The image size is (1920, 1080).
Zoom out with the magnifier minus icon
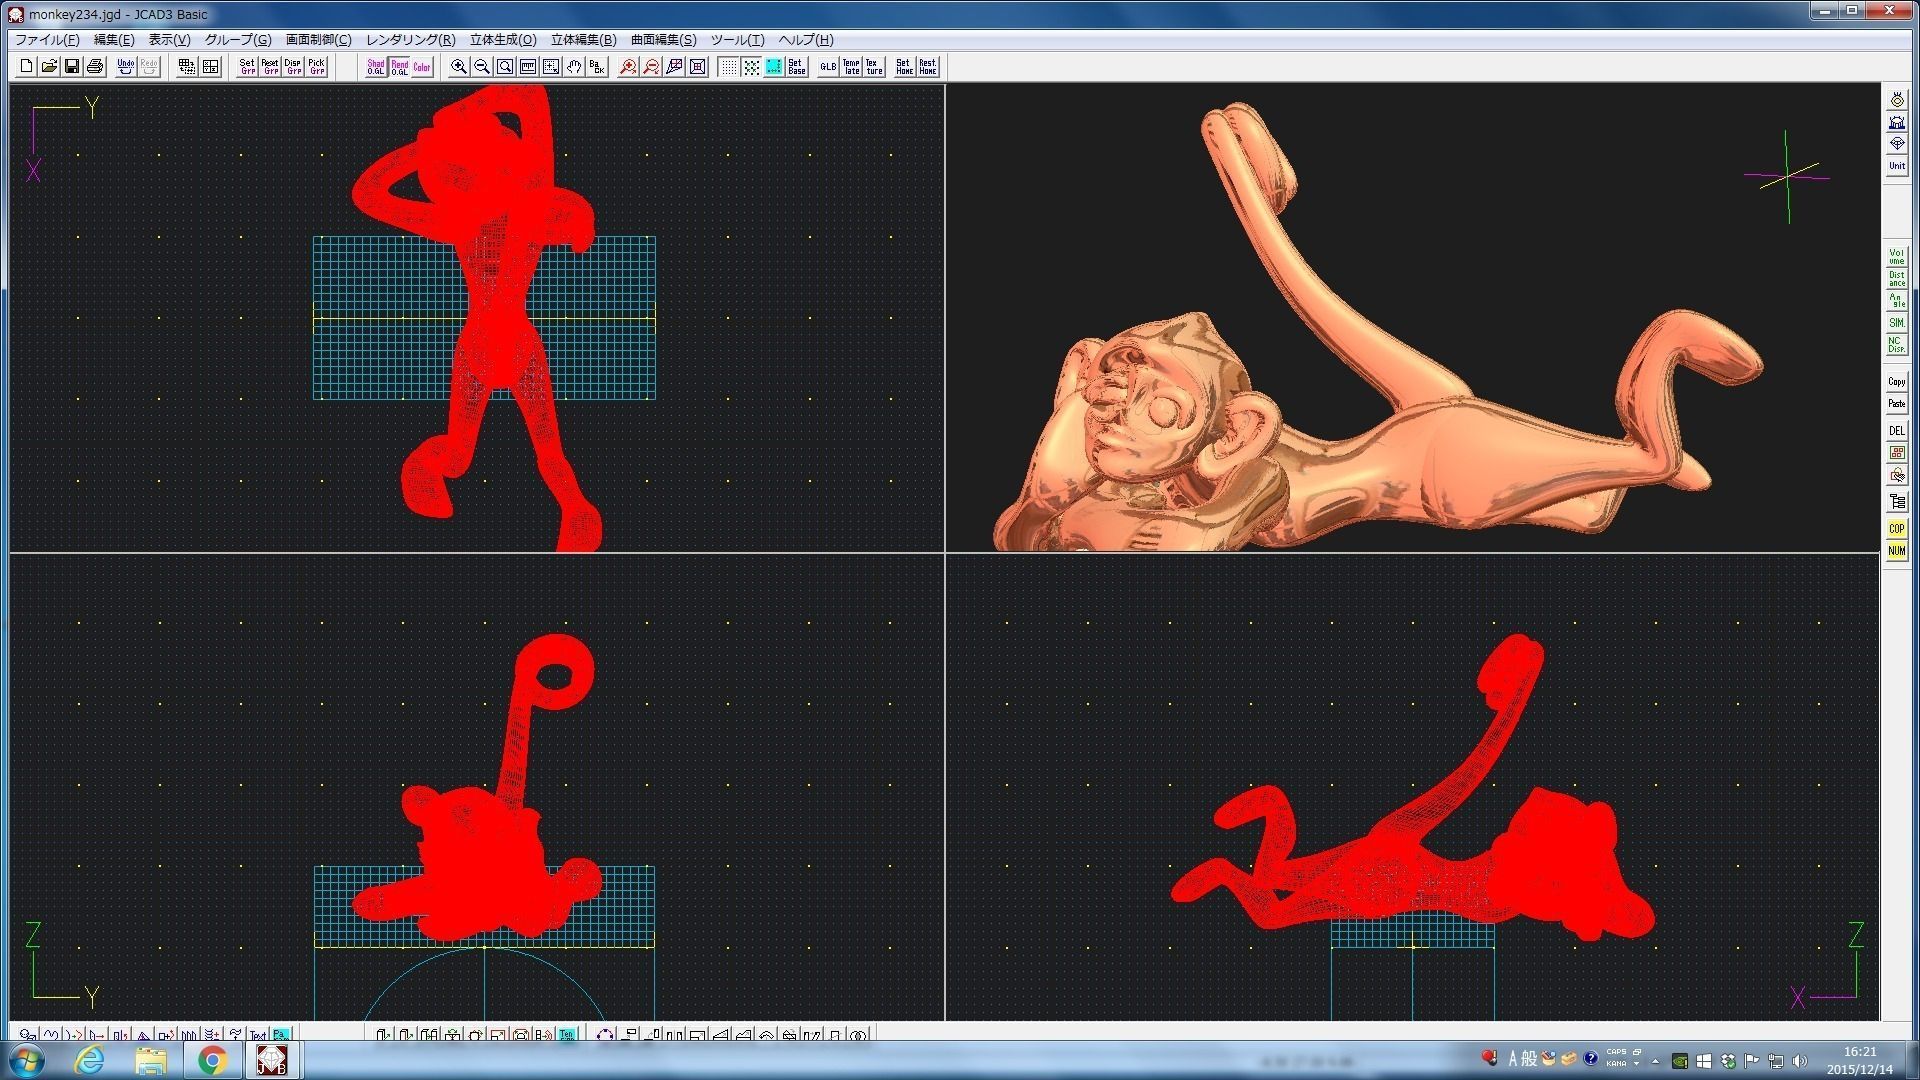[482, 67]
